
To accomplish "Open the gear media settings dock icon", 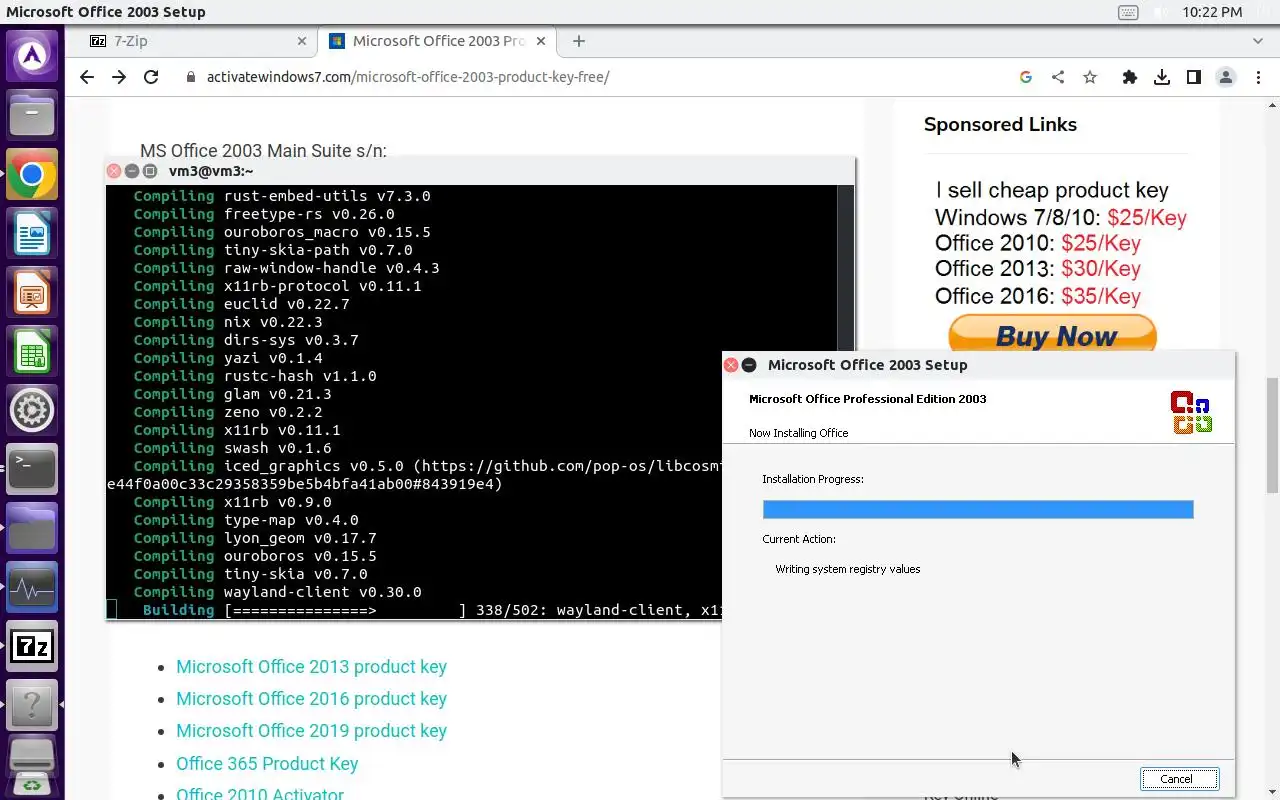I will pyautogui.click(x=32, y=411).
